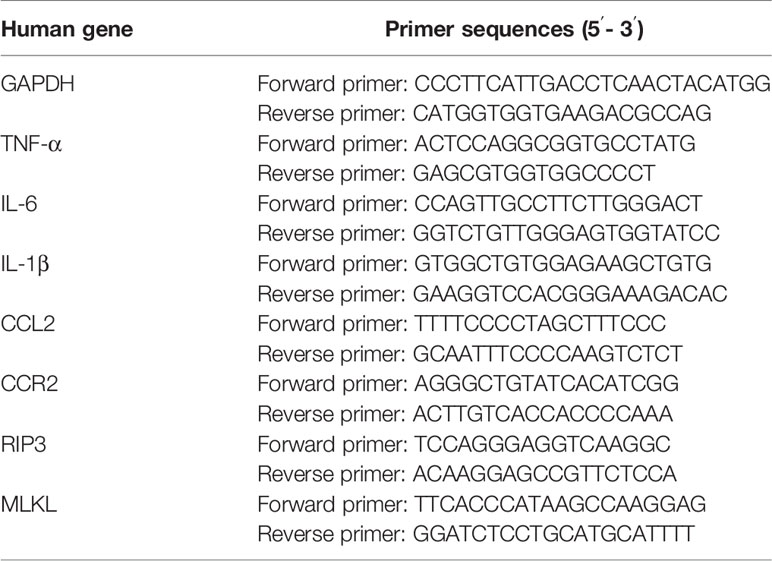Click the IL-1β gene row label
The height and width of the screenshot is (561, 772).
pos(25,264)
